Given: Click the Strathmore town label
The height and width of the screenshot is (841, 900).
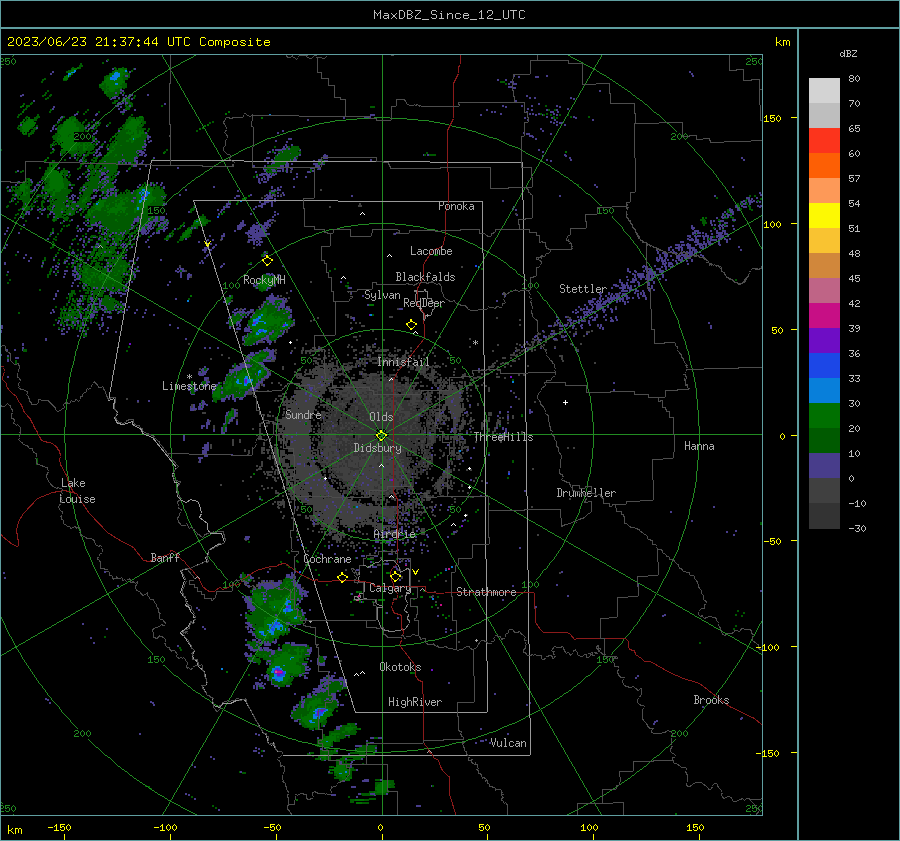Looking at the screenshot, I should (486, 592).
